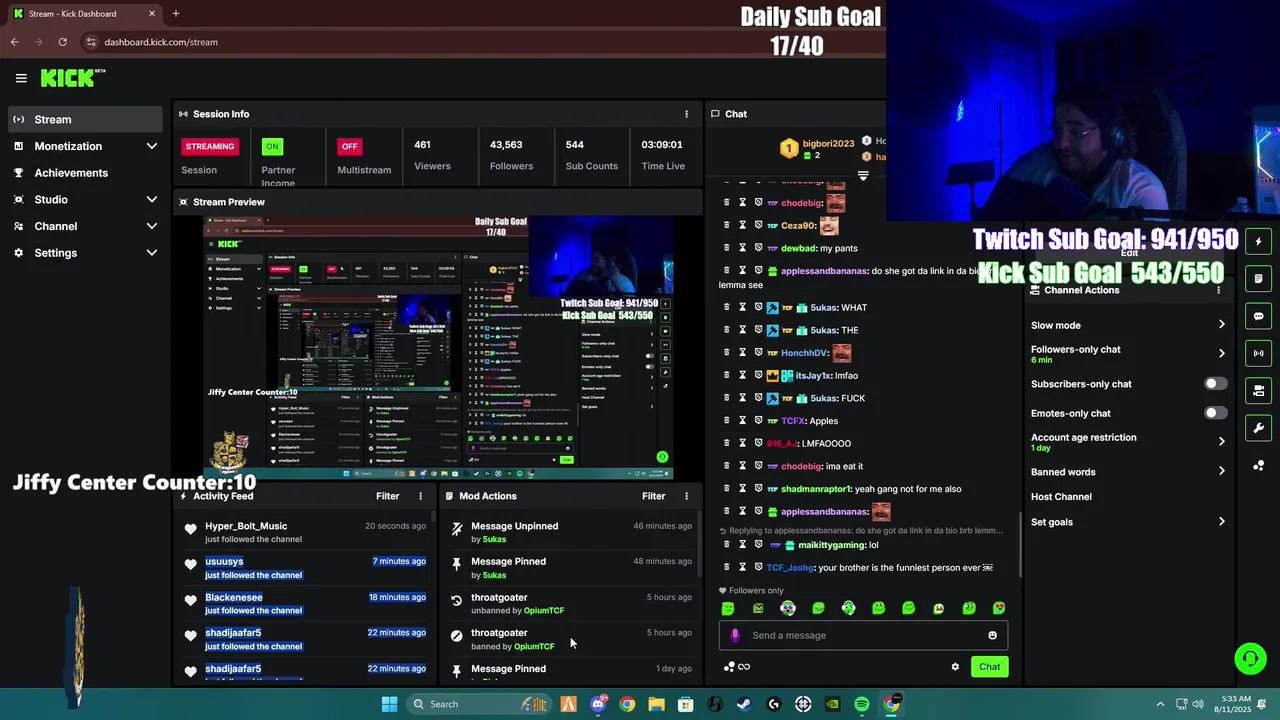The width and height of the screenshot is (1280, 720).
Task: Click the chat settings gear icon
Action: [x=955, y=667]
